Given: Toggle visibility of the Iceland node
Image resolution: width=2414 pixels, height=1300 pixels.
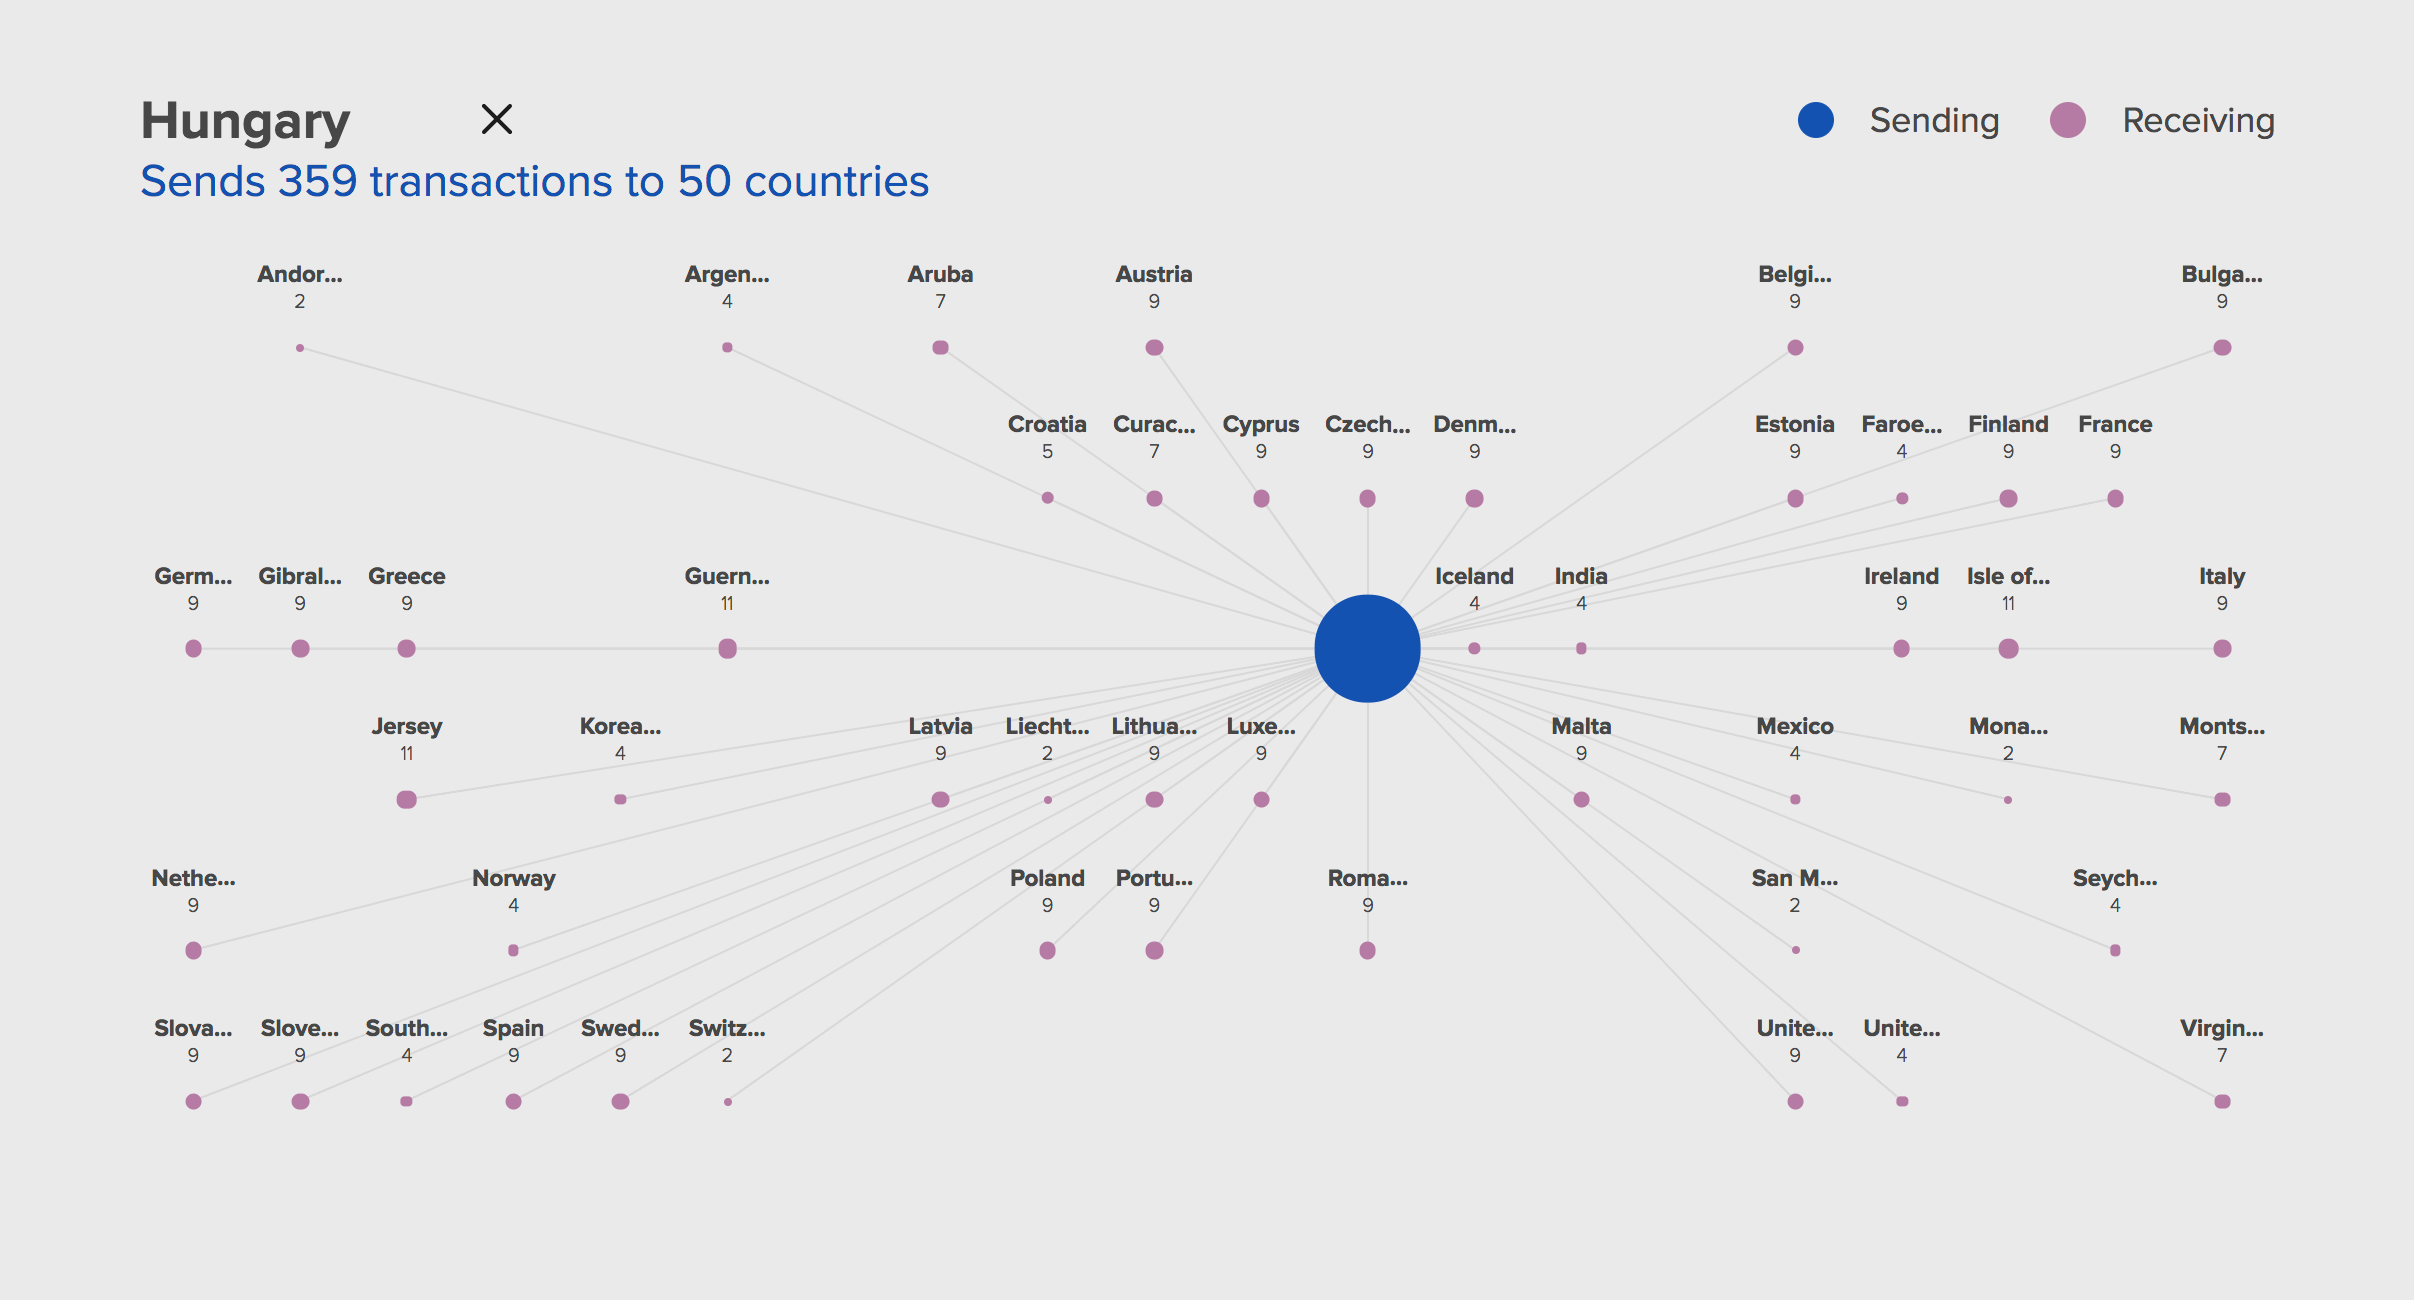Looking at the screenshot, I should coord(1473,648).
